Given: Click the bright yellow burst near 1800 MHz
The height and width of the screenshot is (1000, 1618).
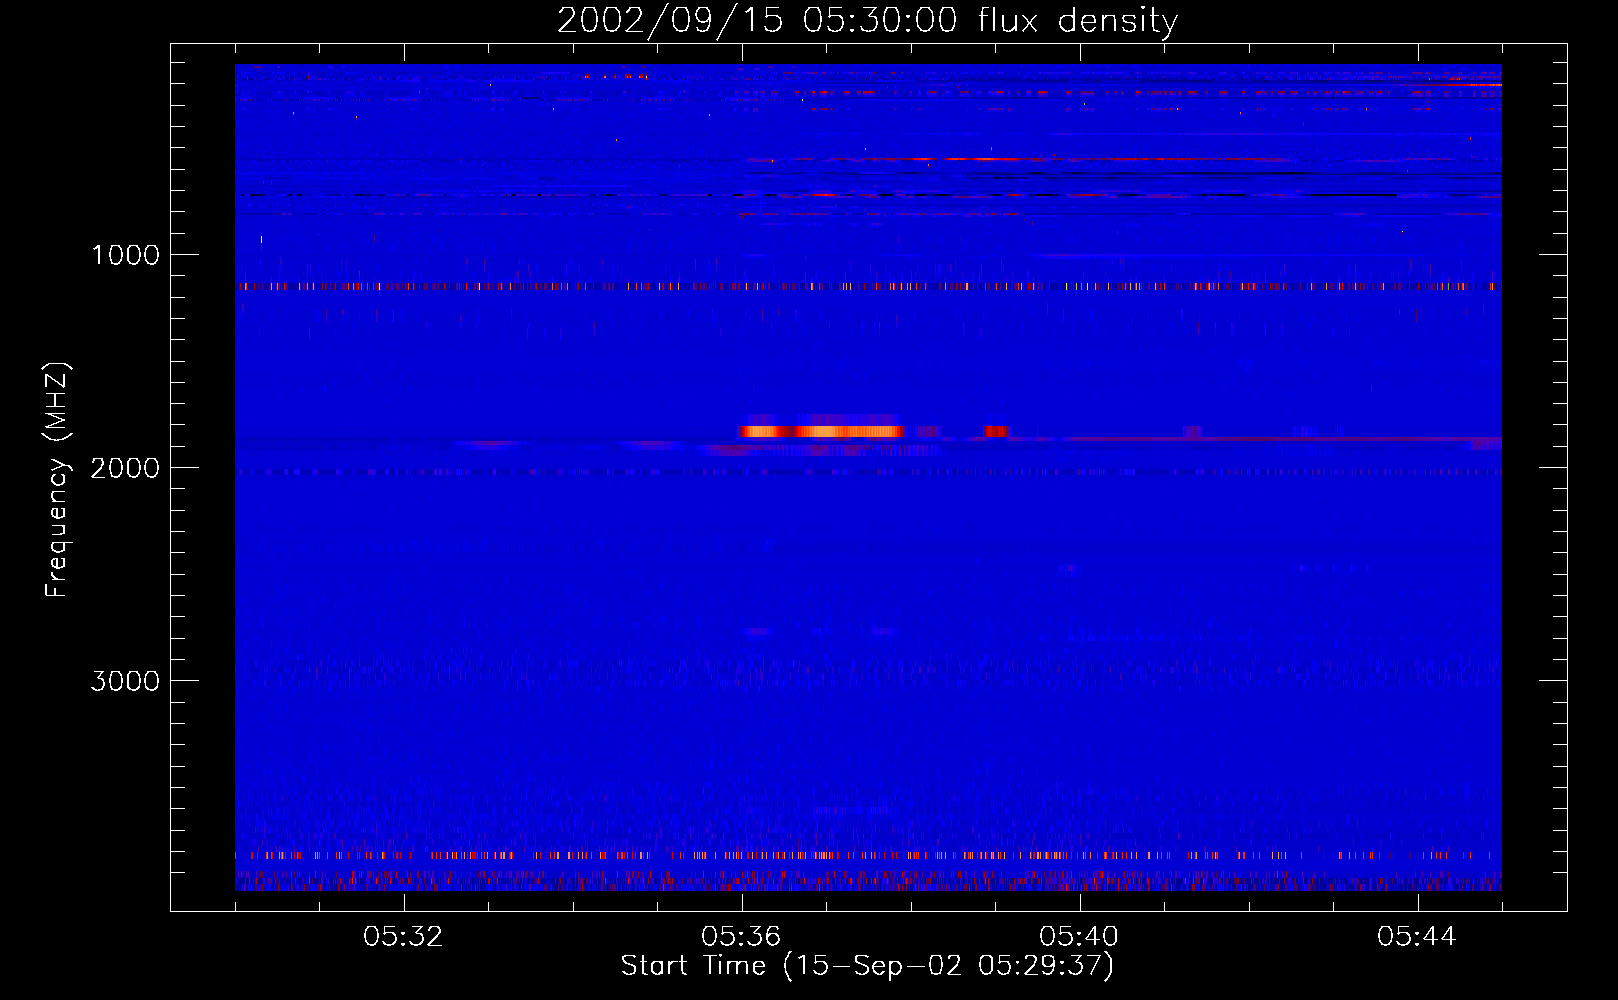Looking at the screenshot, I should click(x=821, y=431).
